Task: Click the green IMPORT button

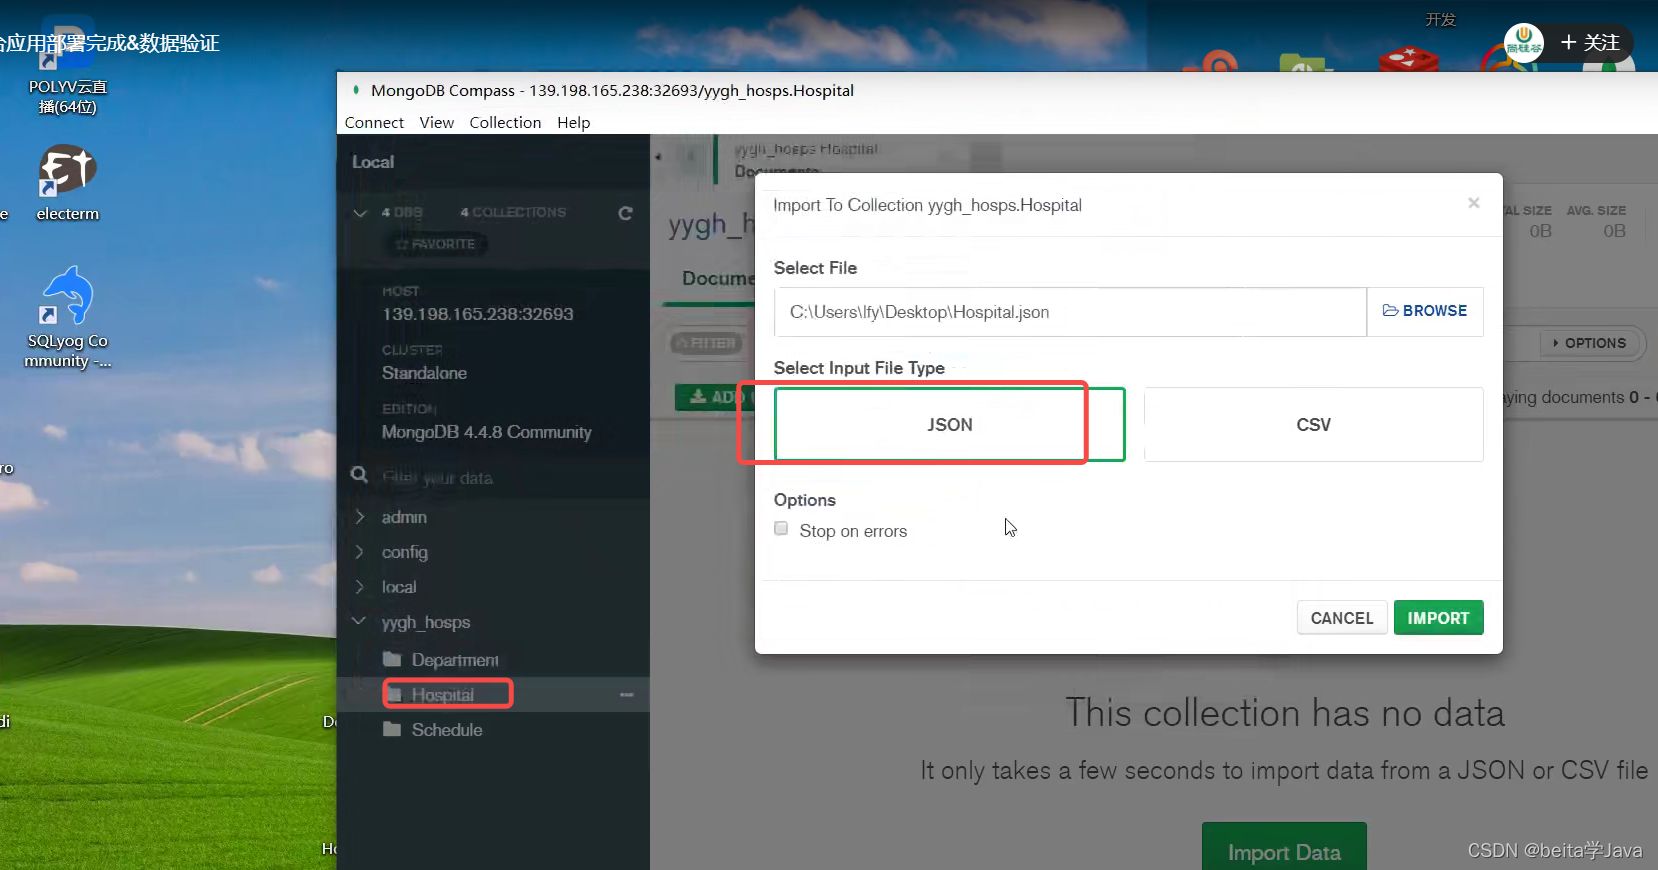Action: [1438, 618]
